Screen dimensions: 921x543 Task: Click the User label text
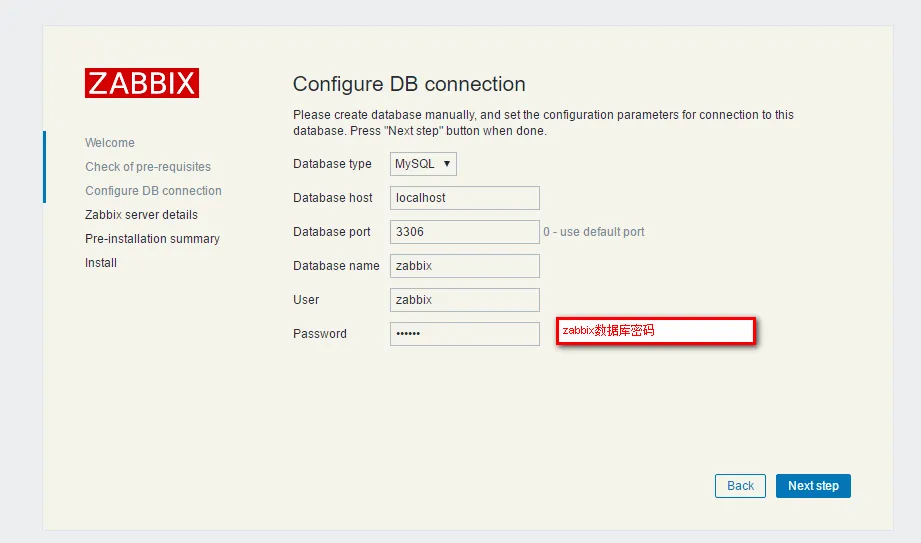pyautogui.click(x=306, y=300)
